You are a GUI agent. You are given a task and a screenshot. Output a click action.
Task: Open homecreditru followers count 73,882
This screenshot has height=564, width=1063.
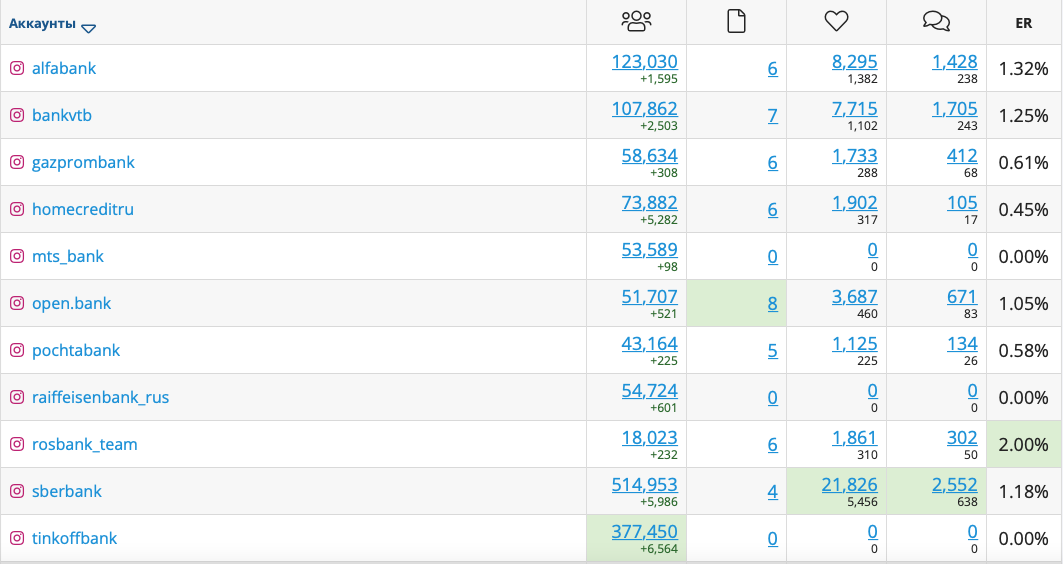(x=649, y=203)
